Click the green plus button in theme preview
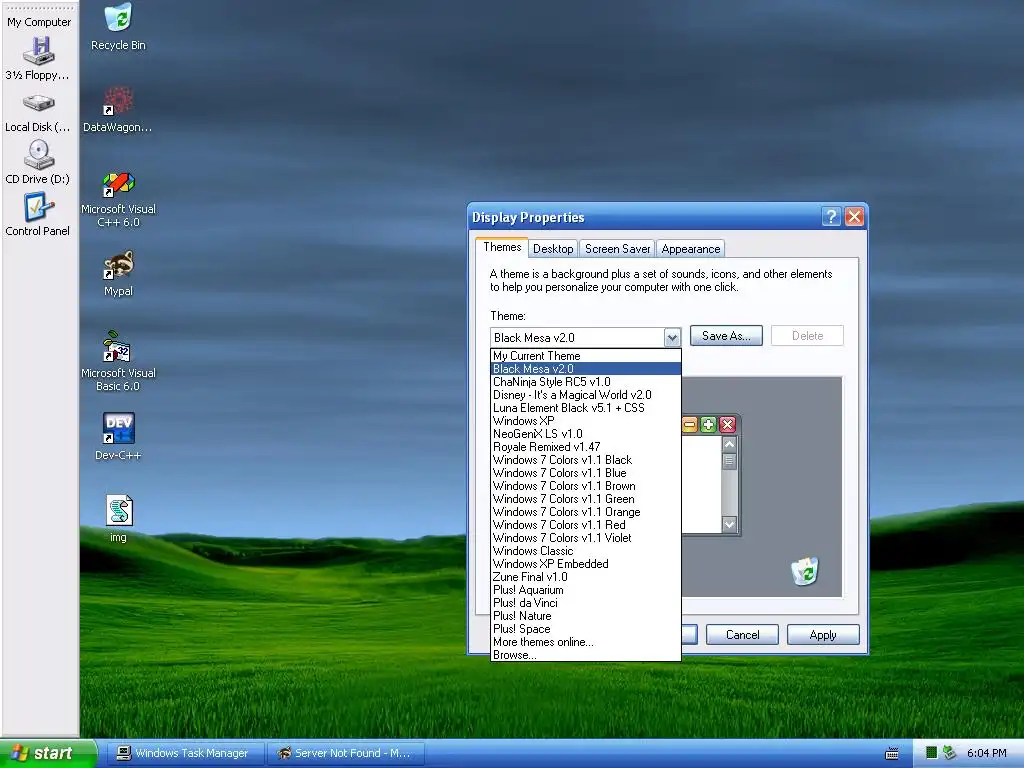 coord(708,425)
